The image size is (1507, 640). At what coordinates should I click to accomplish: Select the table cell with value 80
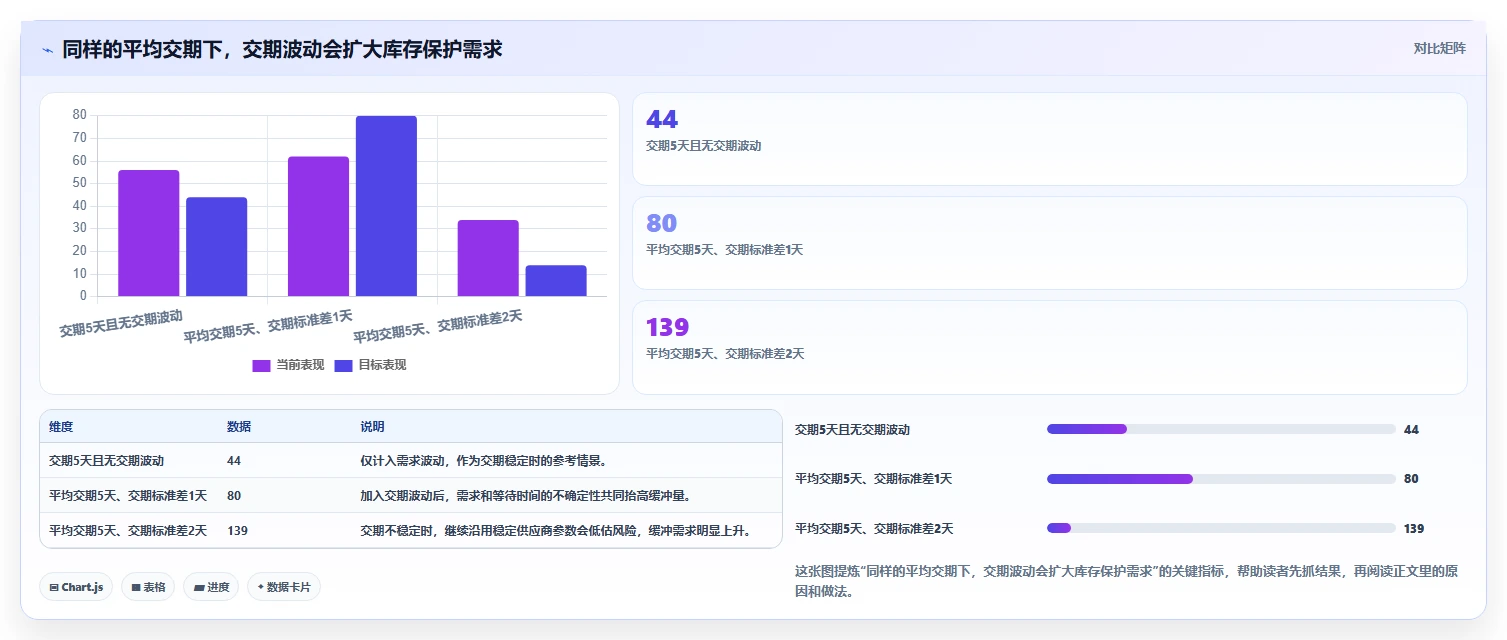pos(234,495)
